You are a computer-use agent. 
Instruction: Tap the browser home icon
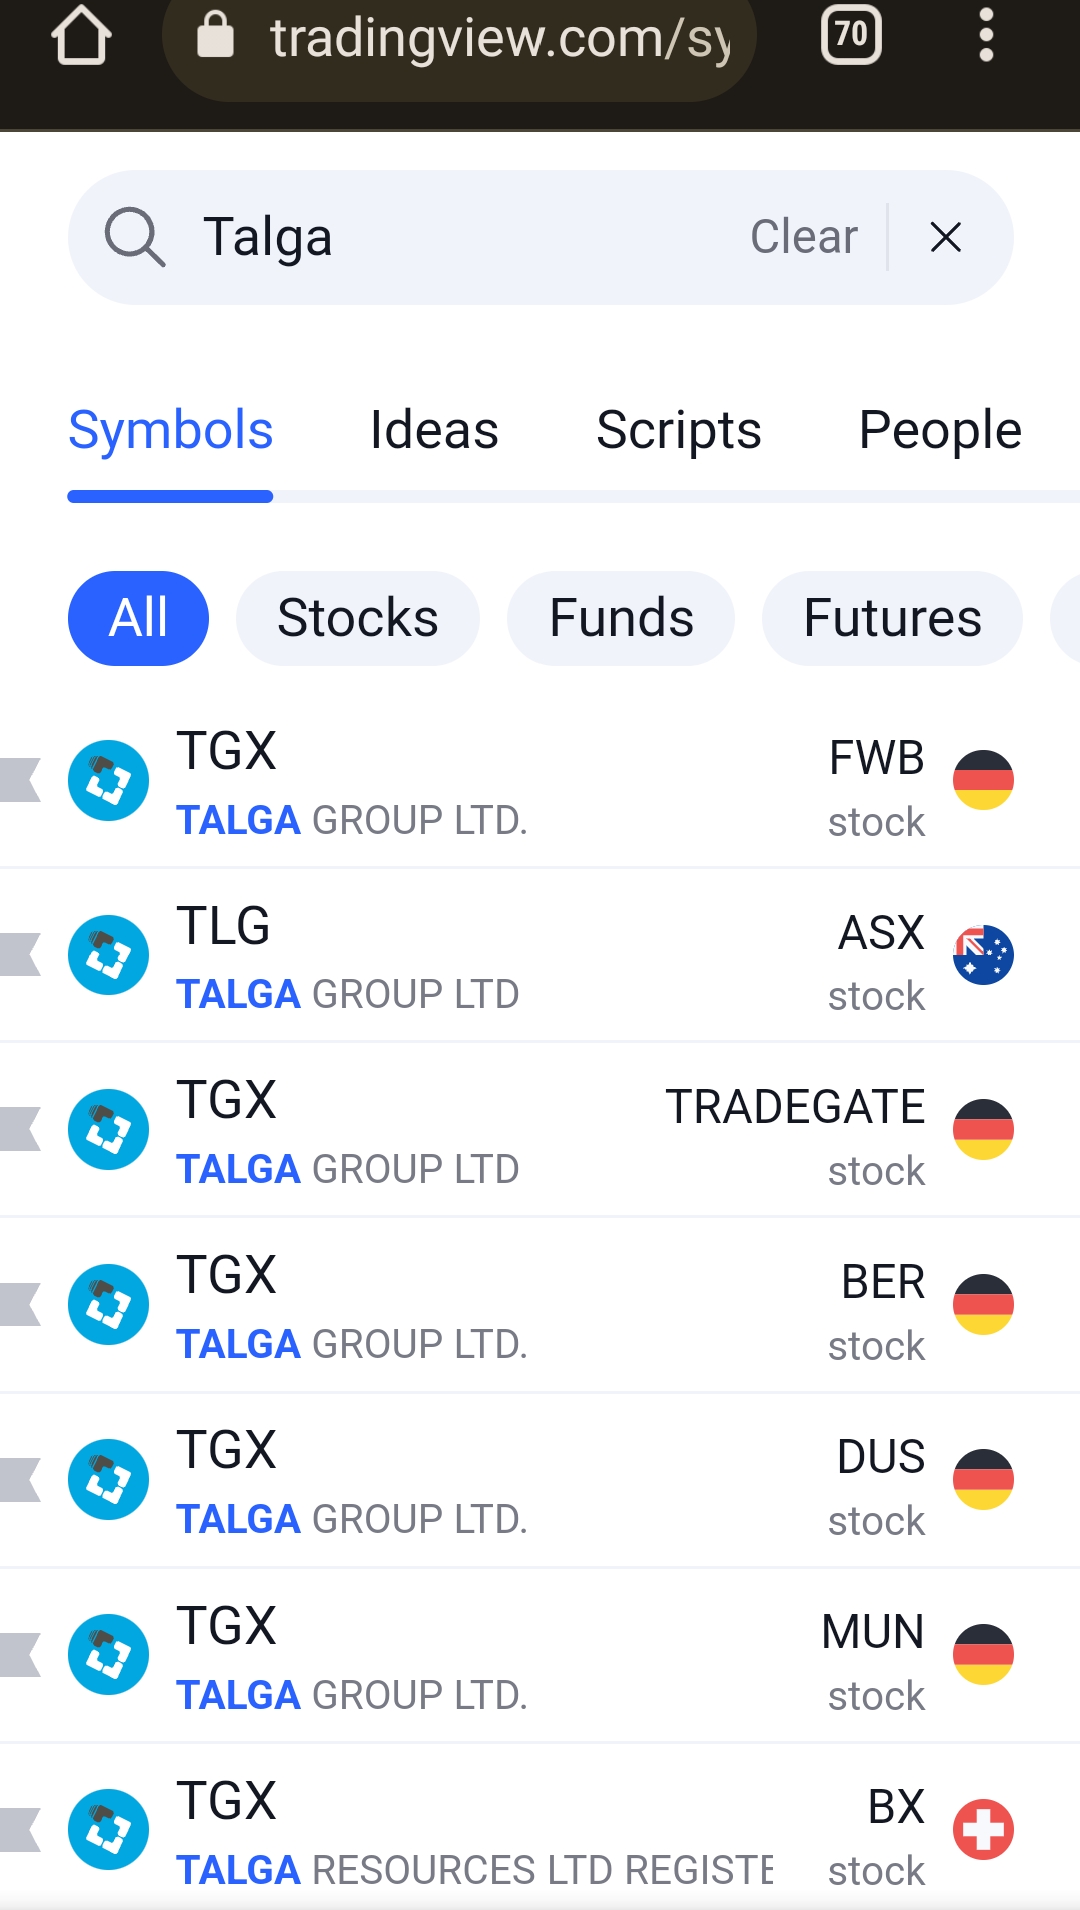[81, 36]
